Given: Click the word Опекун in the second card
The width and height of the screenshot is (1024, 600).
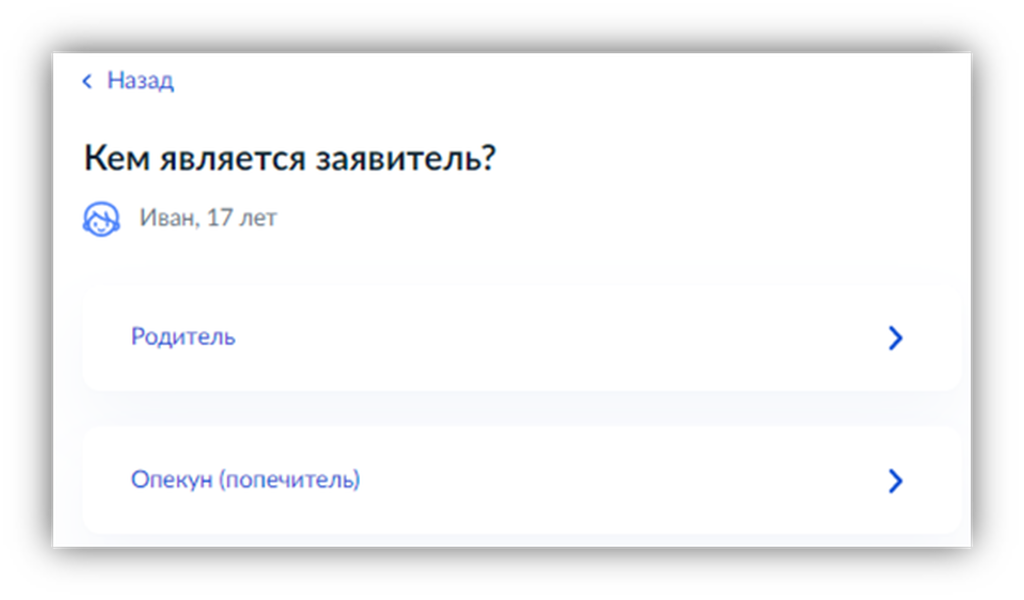Looking at the screenshot, I should (x=171, y=480).
